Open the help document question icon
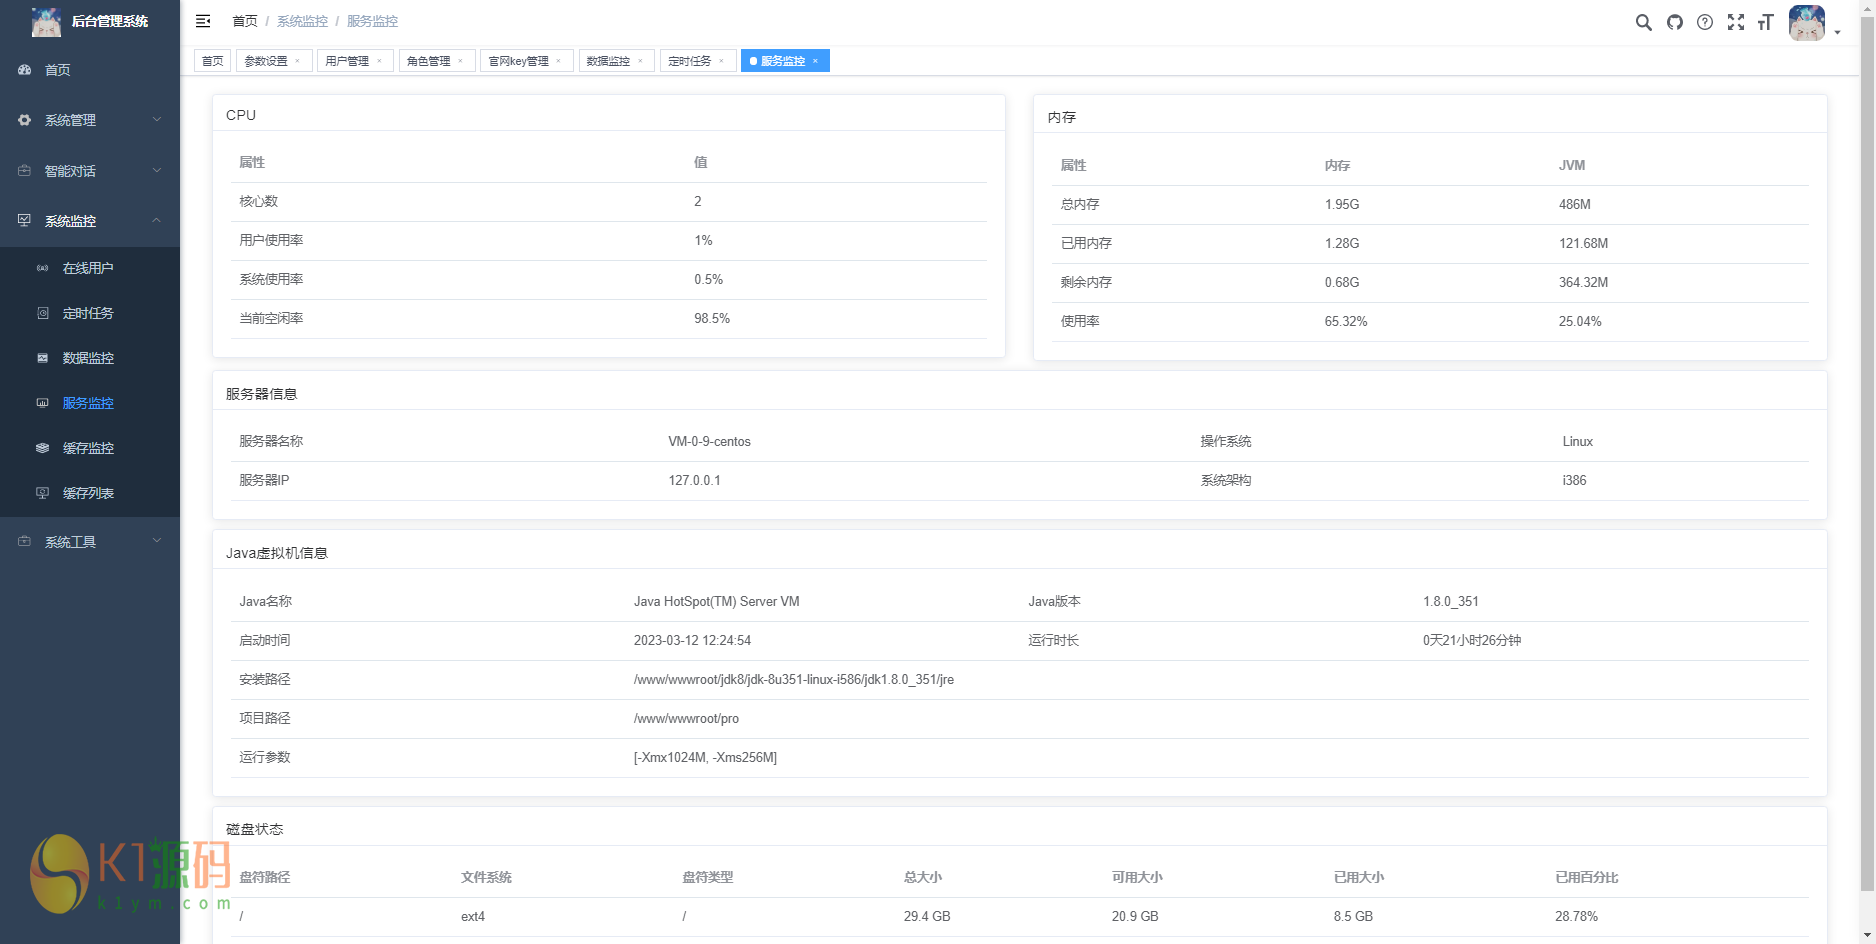The image size is (1876, 944). pos(1705,22)
